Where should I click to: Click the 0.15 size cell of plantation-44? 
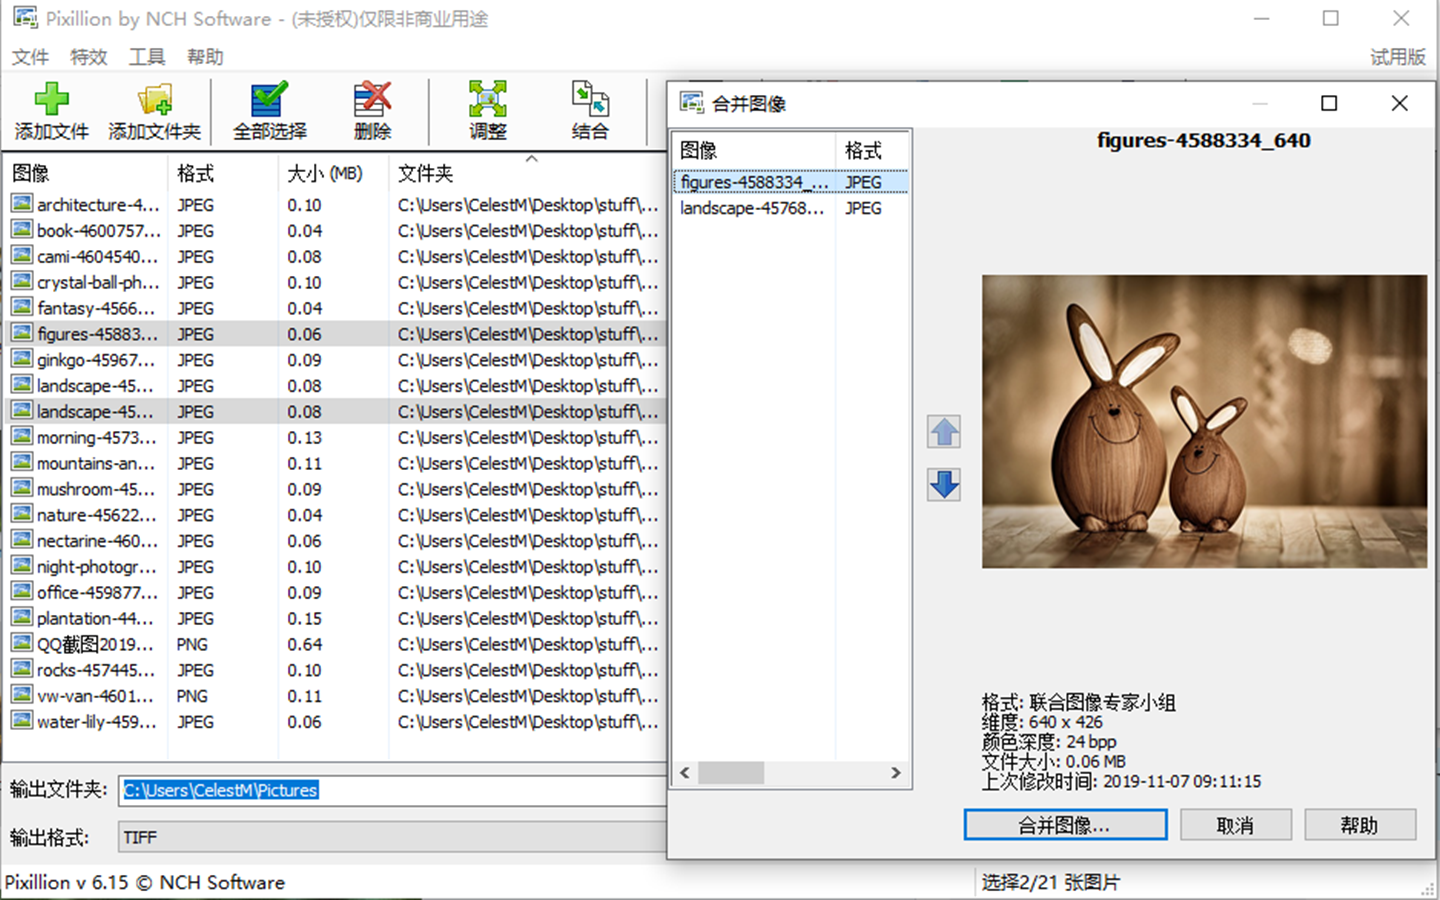pyautogui.click(x=305, y=618)
